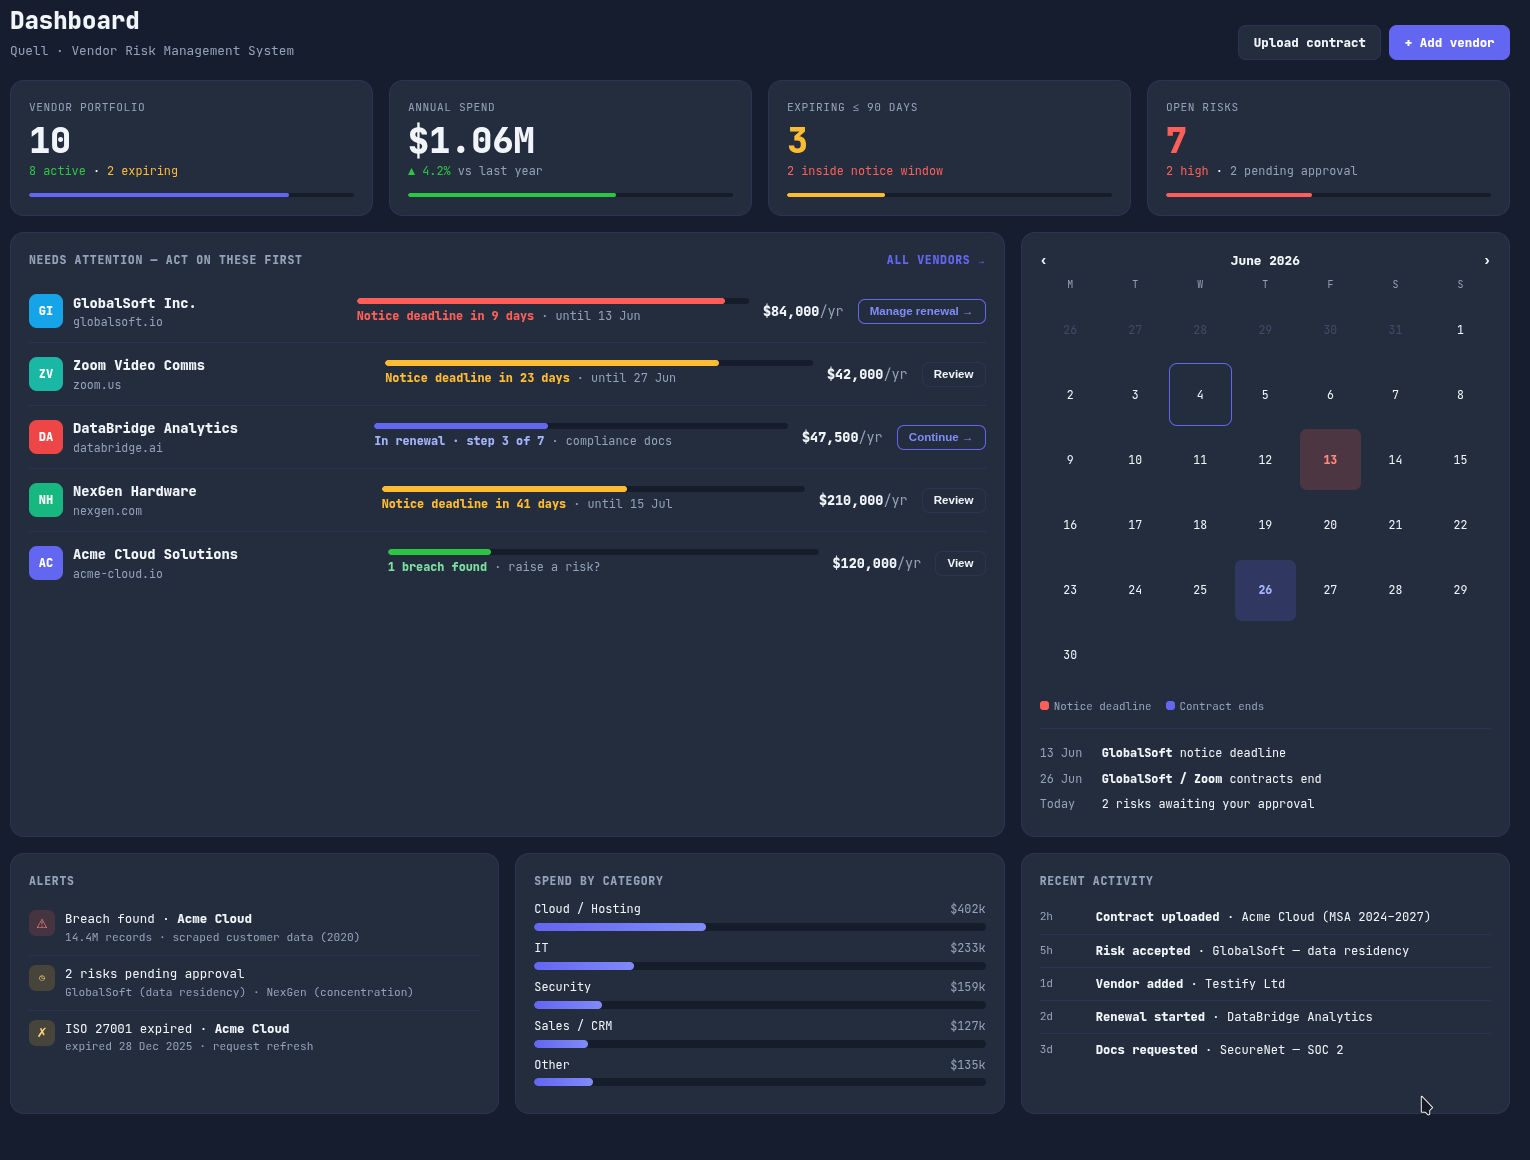Click the Upload contract button
This screenshot has width=1530, height=1160.
1309,43
